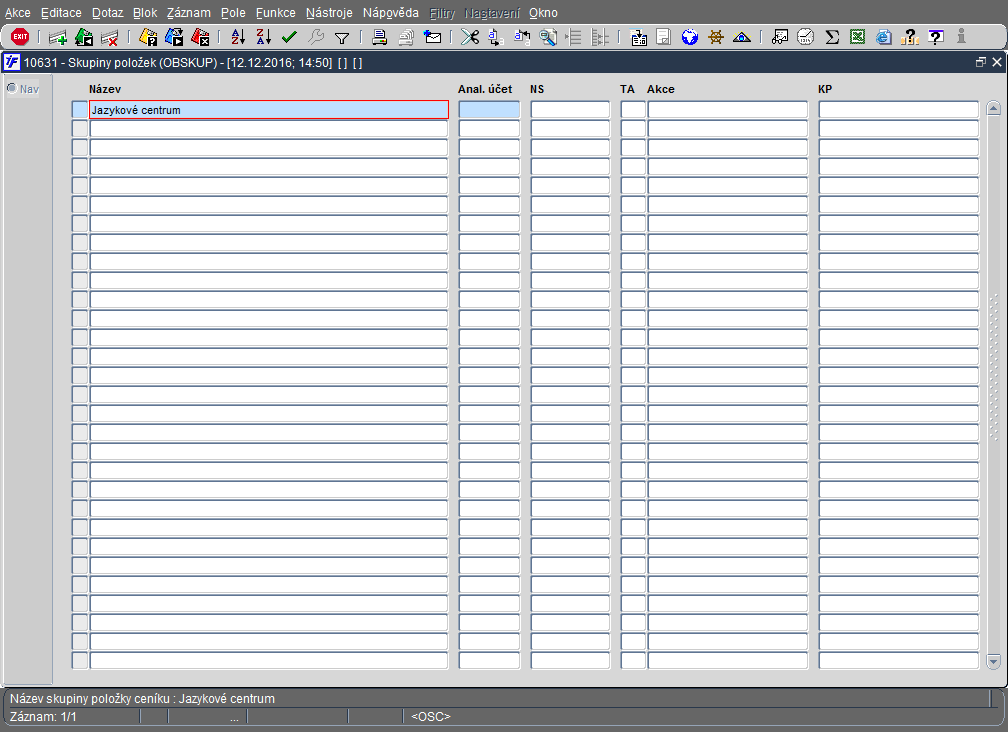Click the window question-mark context help icon

coord(936,37)
